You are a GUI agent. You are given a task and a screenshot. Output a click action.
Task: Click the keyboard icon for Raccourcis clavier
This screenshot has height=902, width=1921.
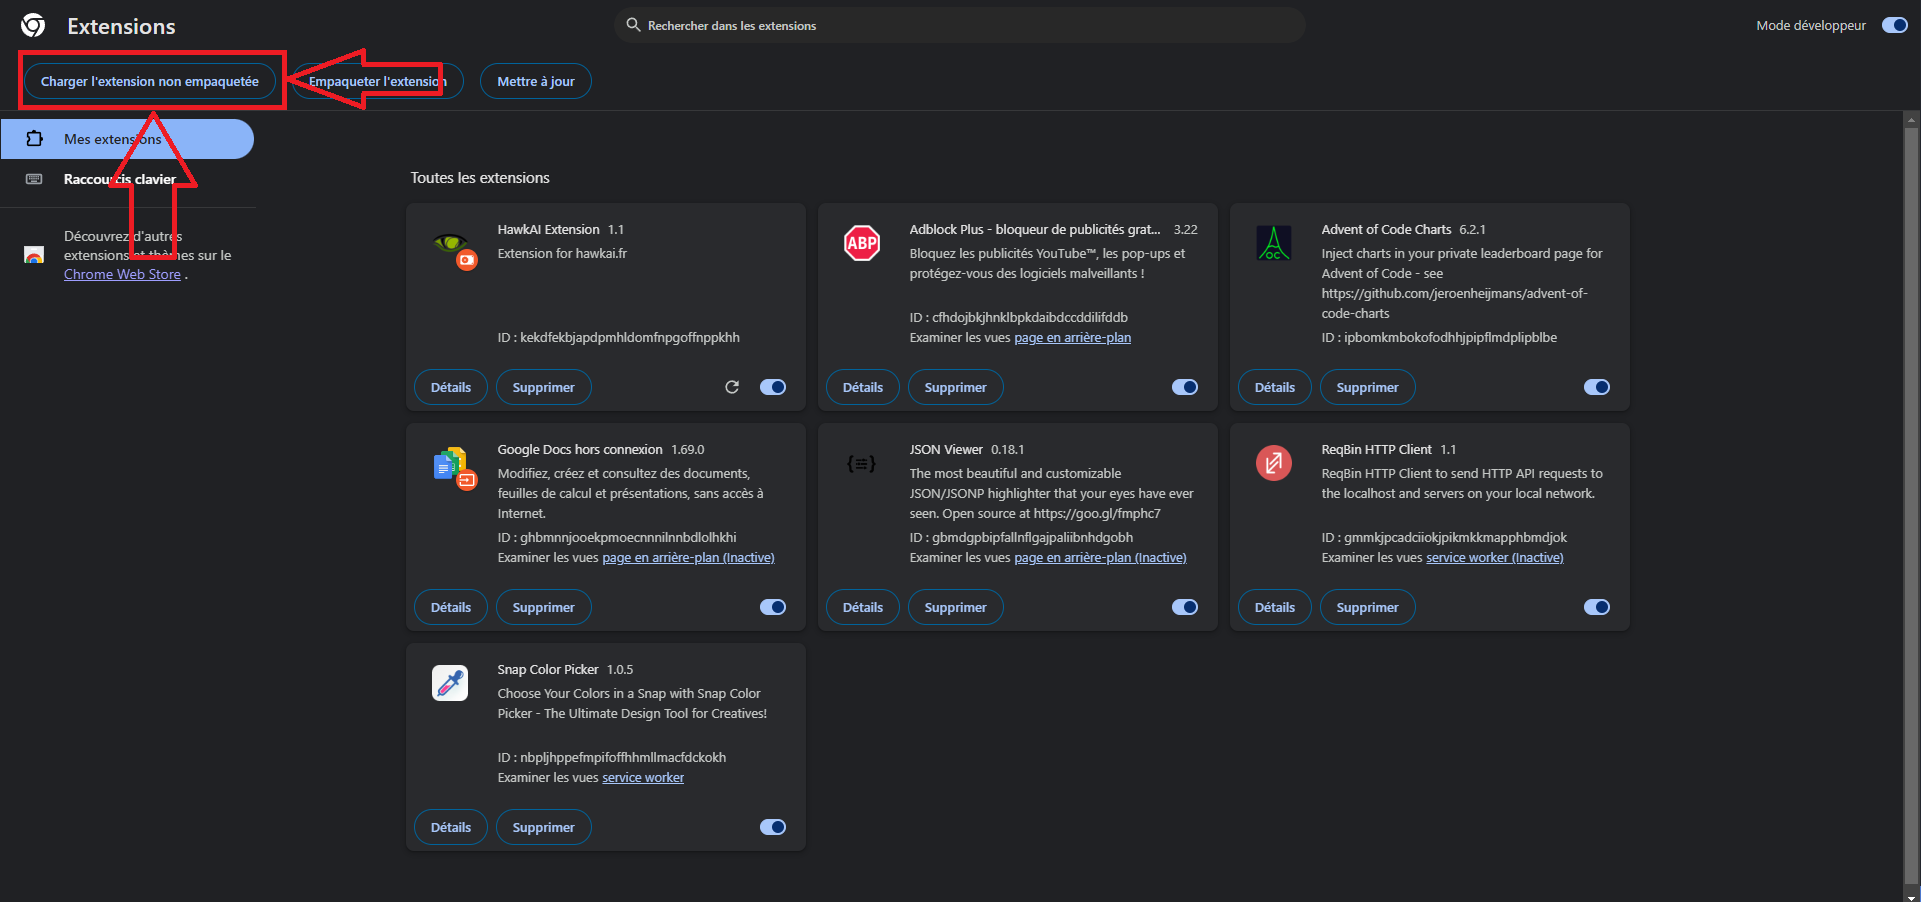coord(34,179)
